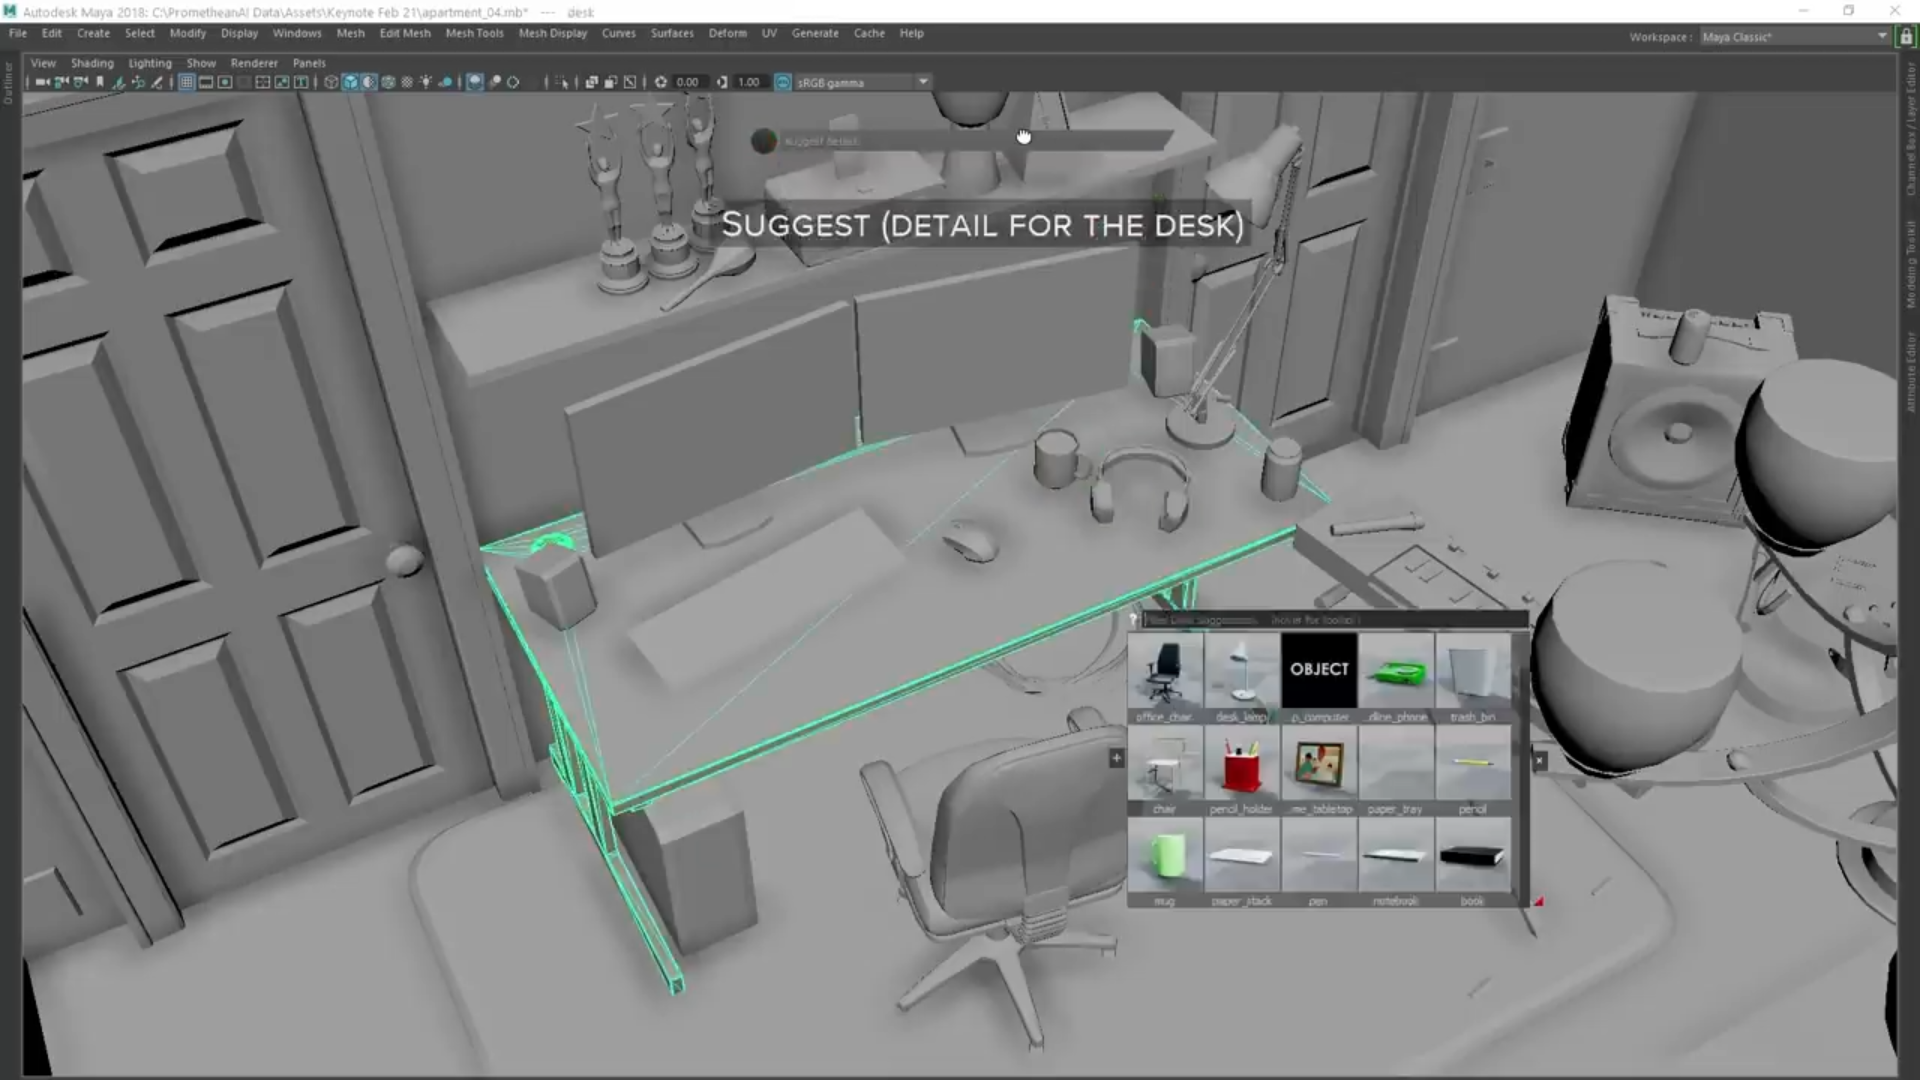The height and width of the screenshot is (1080, 1920).
Task: Click the exposure value field 0.00
Action: coord(688,82)
